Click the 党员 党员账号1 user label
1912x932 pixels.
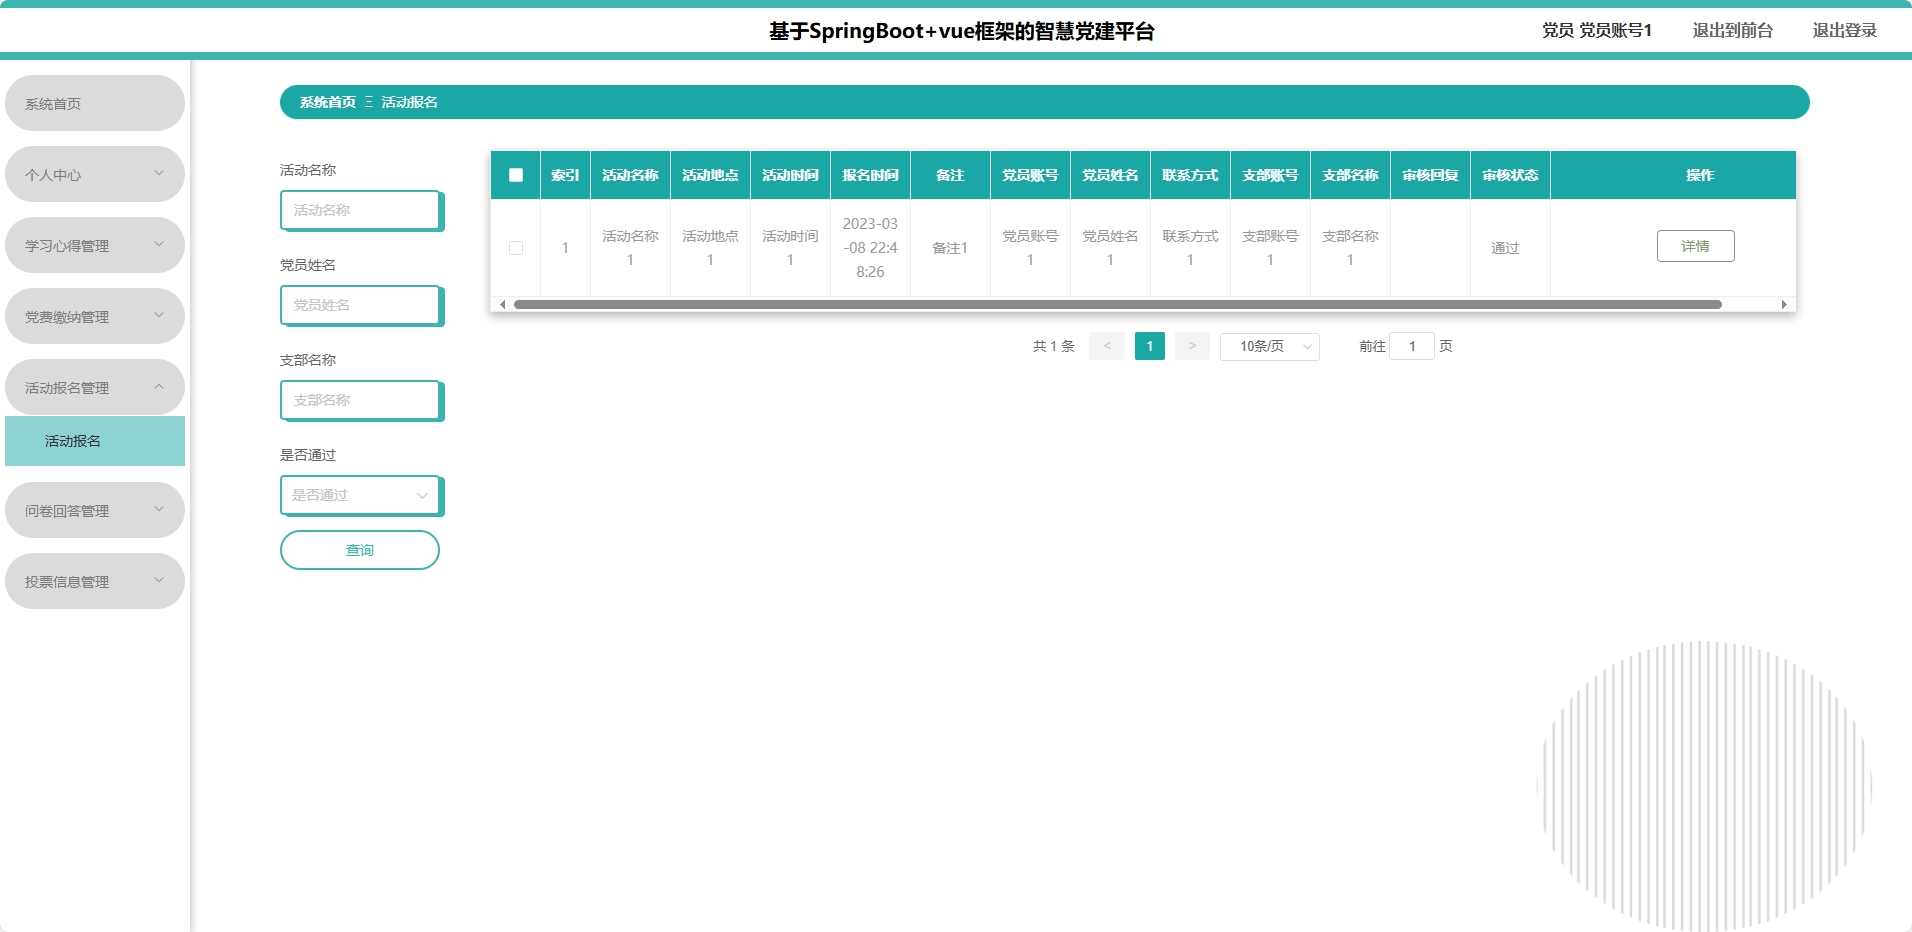1596,30
